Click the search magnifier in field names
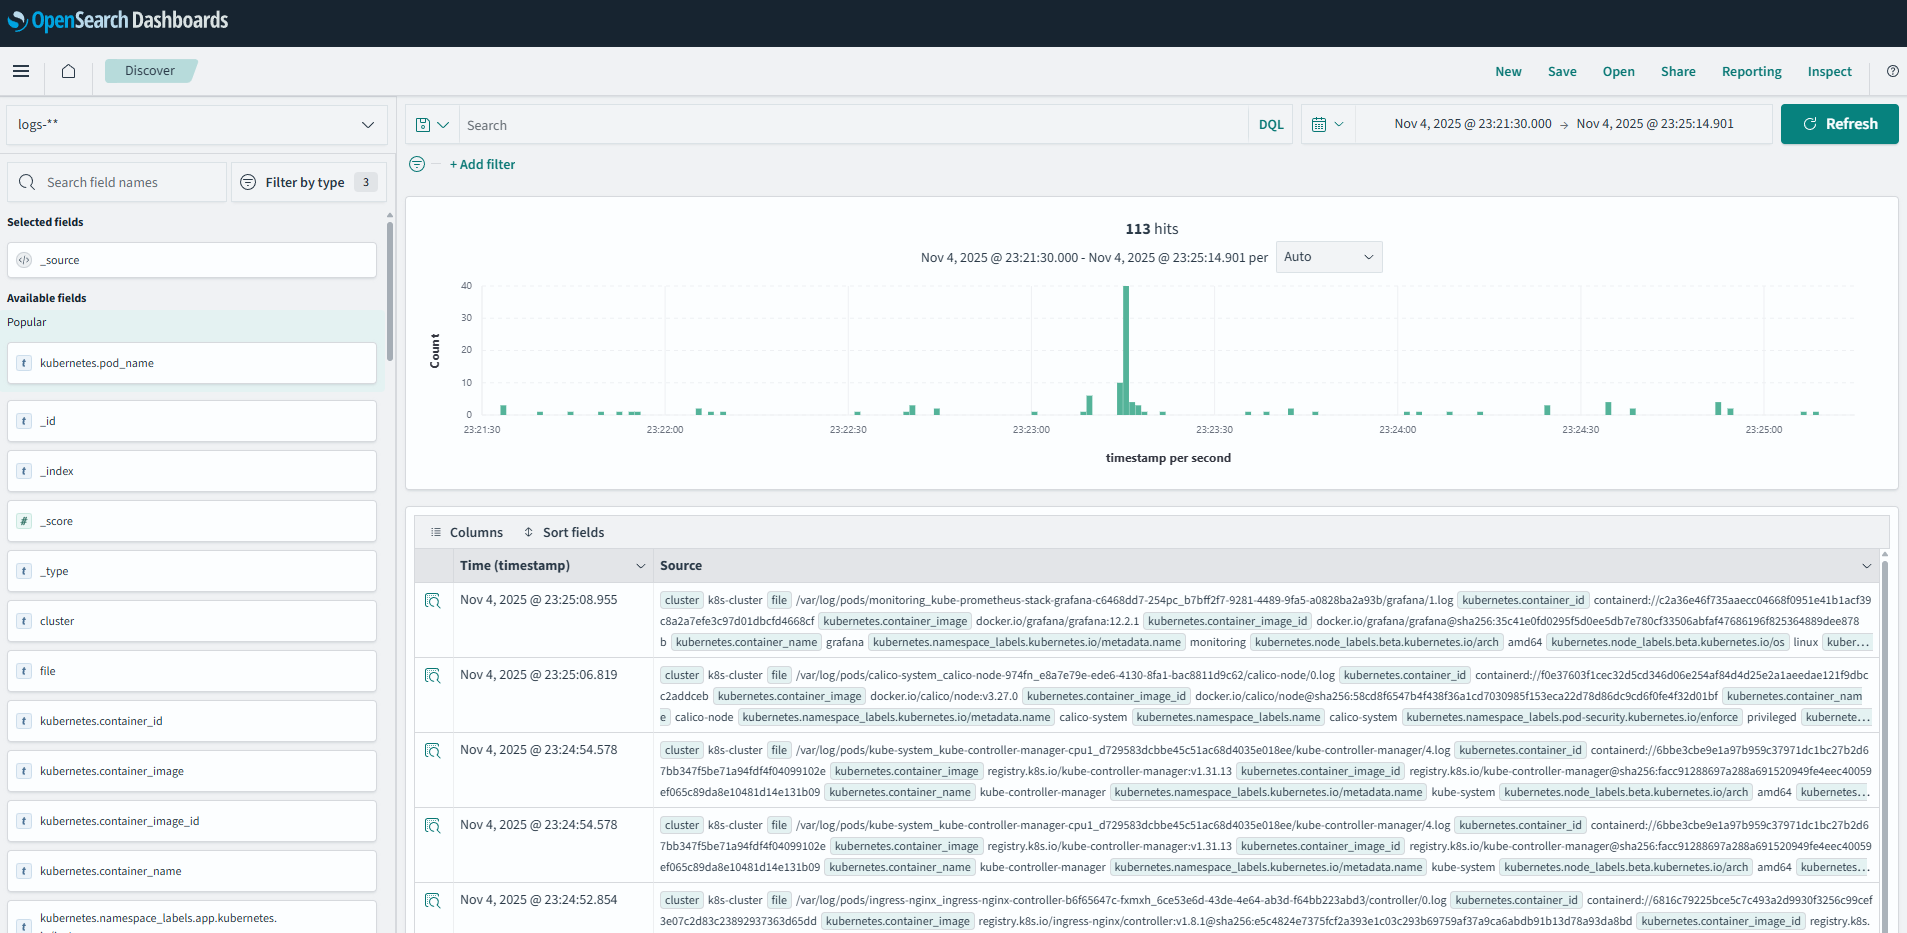 (27, 182)
